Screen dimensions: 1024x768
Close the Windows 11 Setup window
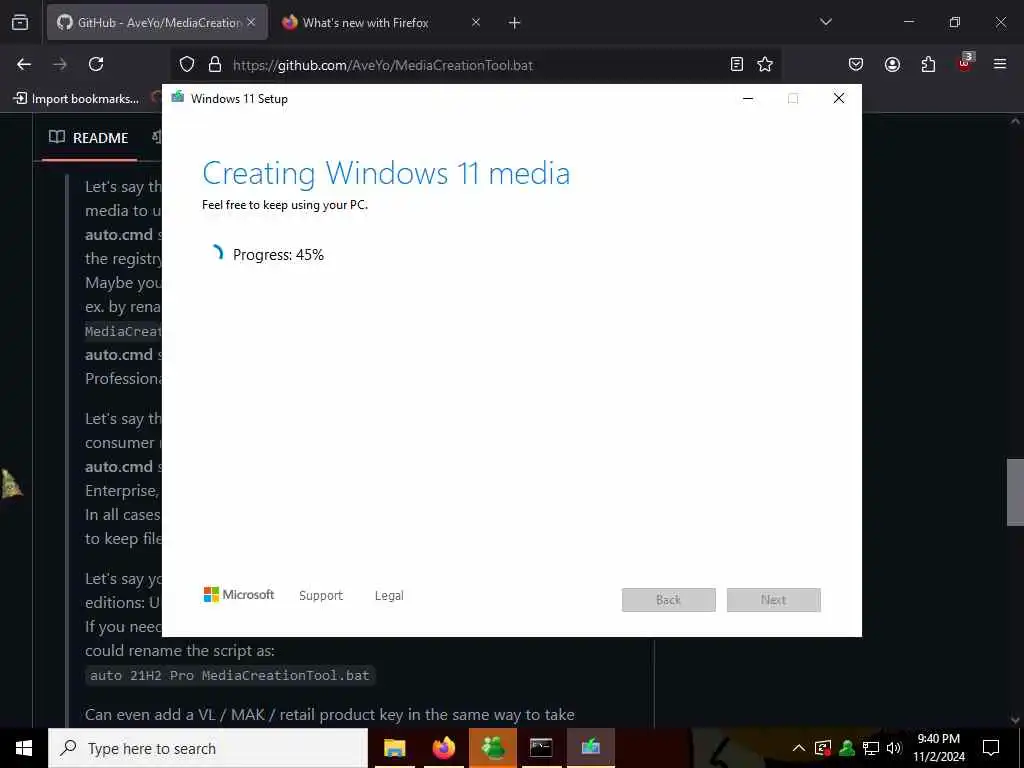tap(839, 99)
